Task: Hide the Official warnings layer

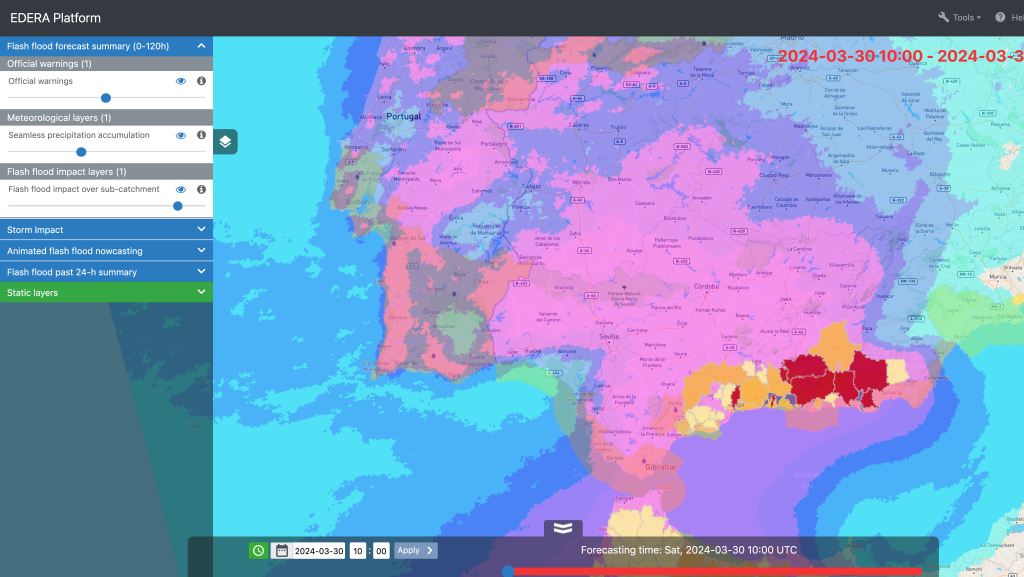Action: [x=181, y=81]
